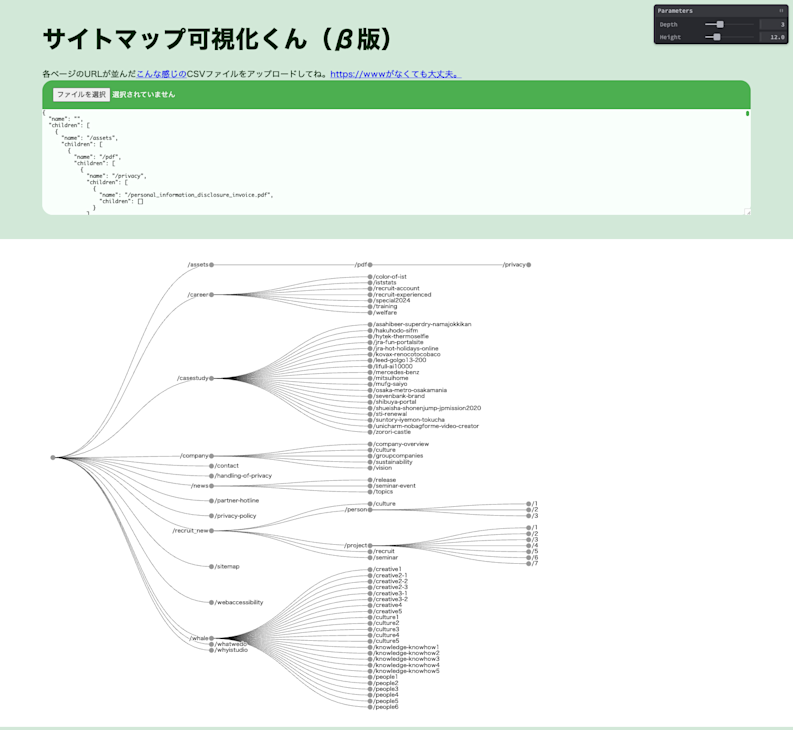
Task: Click the /sitemap node circle
Action: (212, 567)
